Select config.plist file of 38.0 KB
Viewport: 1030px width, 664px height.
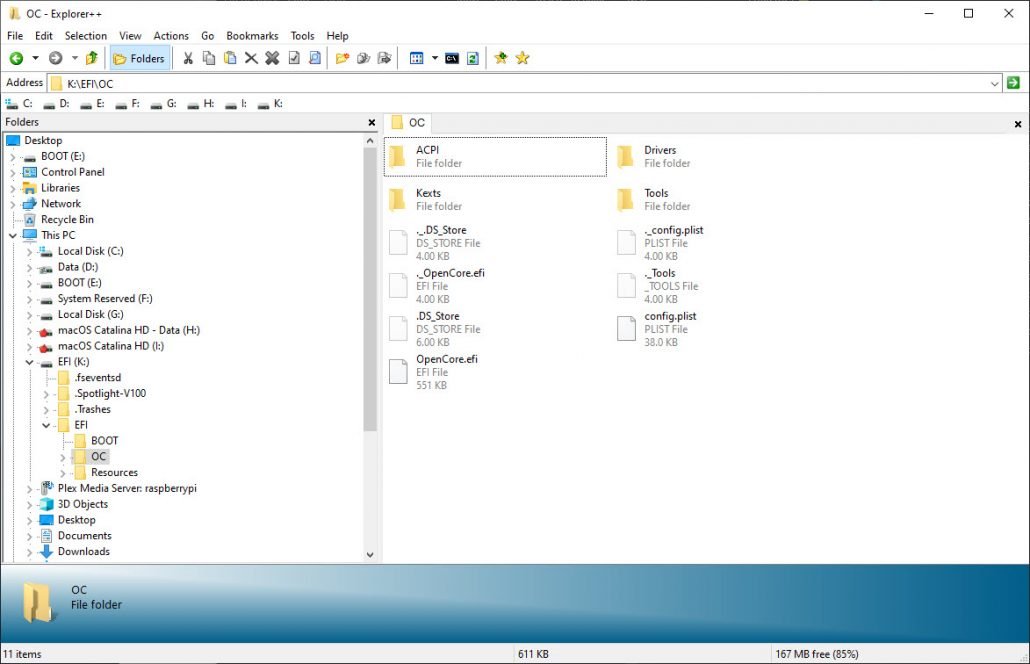[x=670, y=316]
